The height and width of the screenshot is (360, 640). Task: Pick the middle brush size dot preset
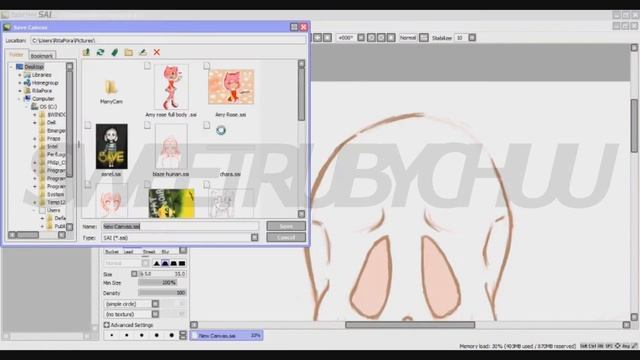pyautogui.click(x=142, y=336)
